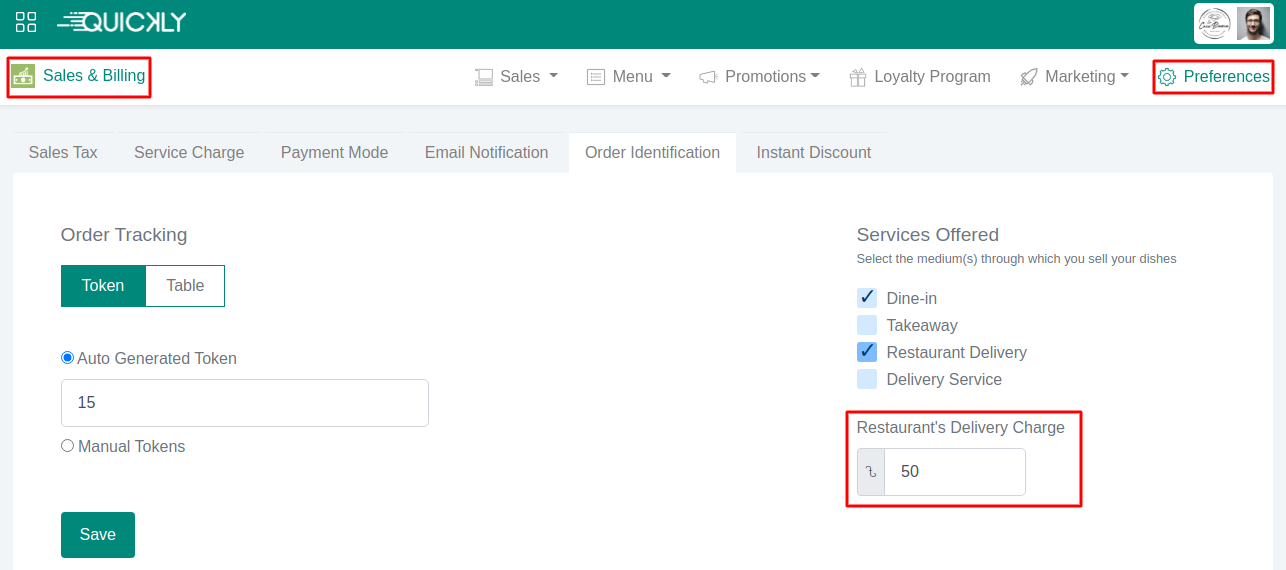Open Preferences via the gear icon

pos(1166,77)
